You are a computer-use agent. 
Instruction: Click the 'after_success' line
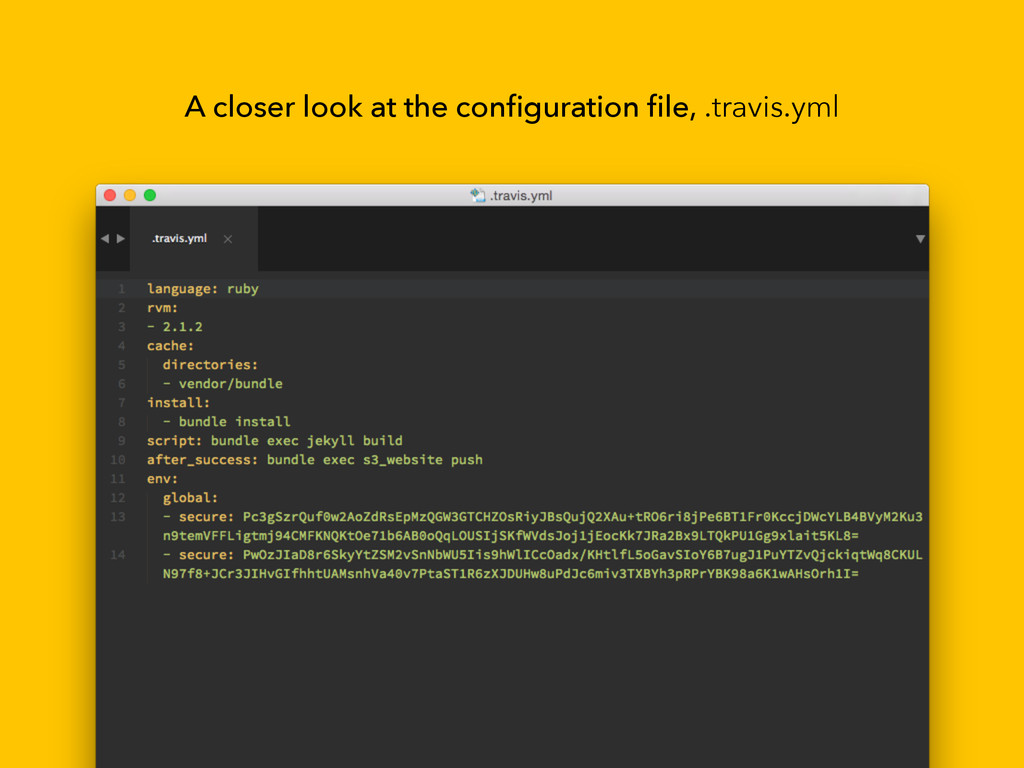[x=315, y=459]
